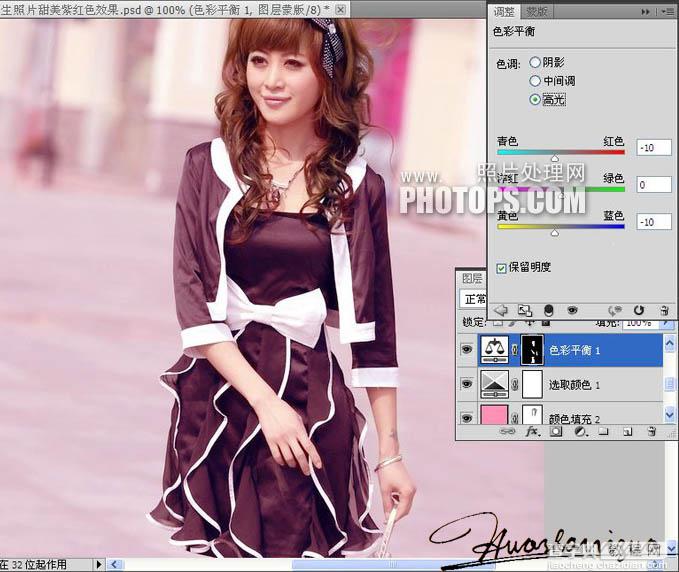Screen dimensions: 679x572
Task: Open the 正常 blend mode dropdown
Action: click(x=473, y=299)
